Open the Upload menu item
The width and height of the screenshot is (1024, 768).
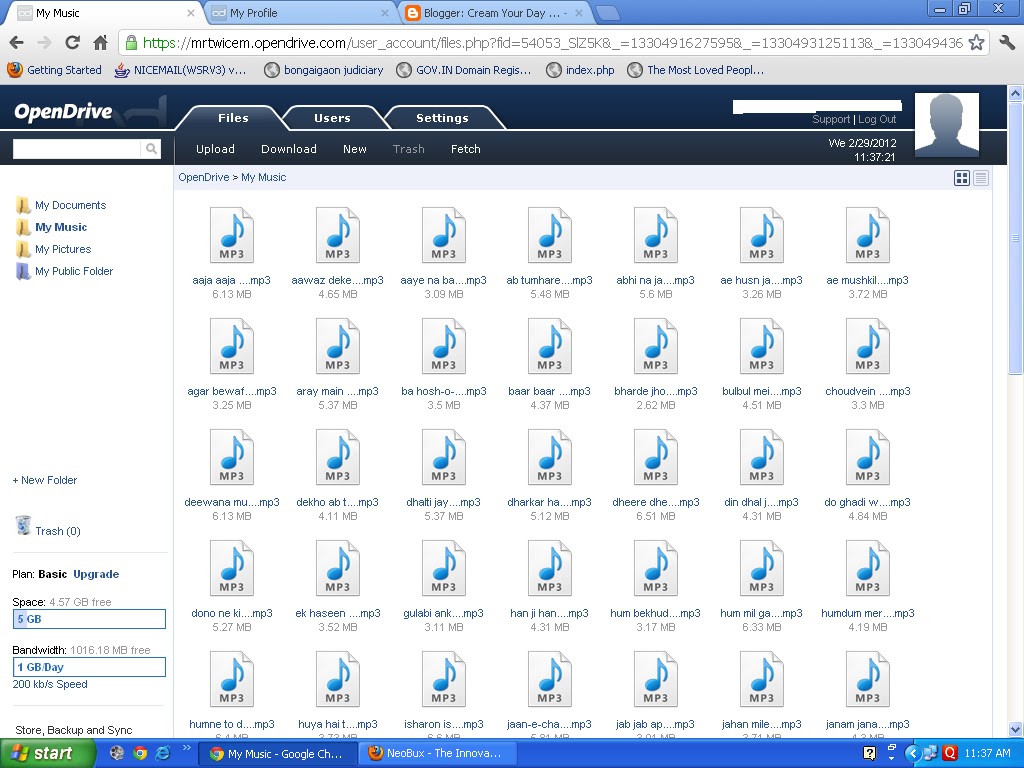(x=214, y=148)
